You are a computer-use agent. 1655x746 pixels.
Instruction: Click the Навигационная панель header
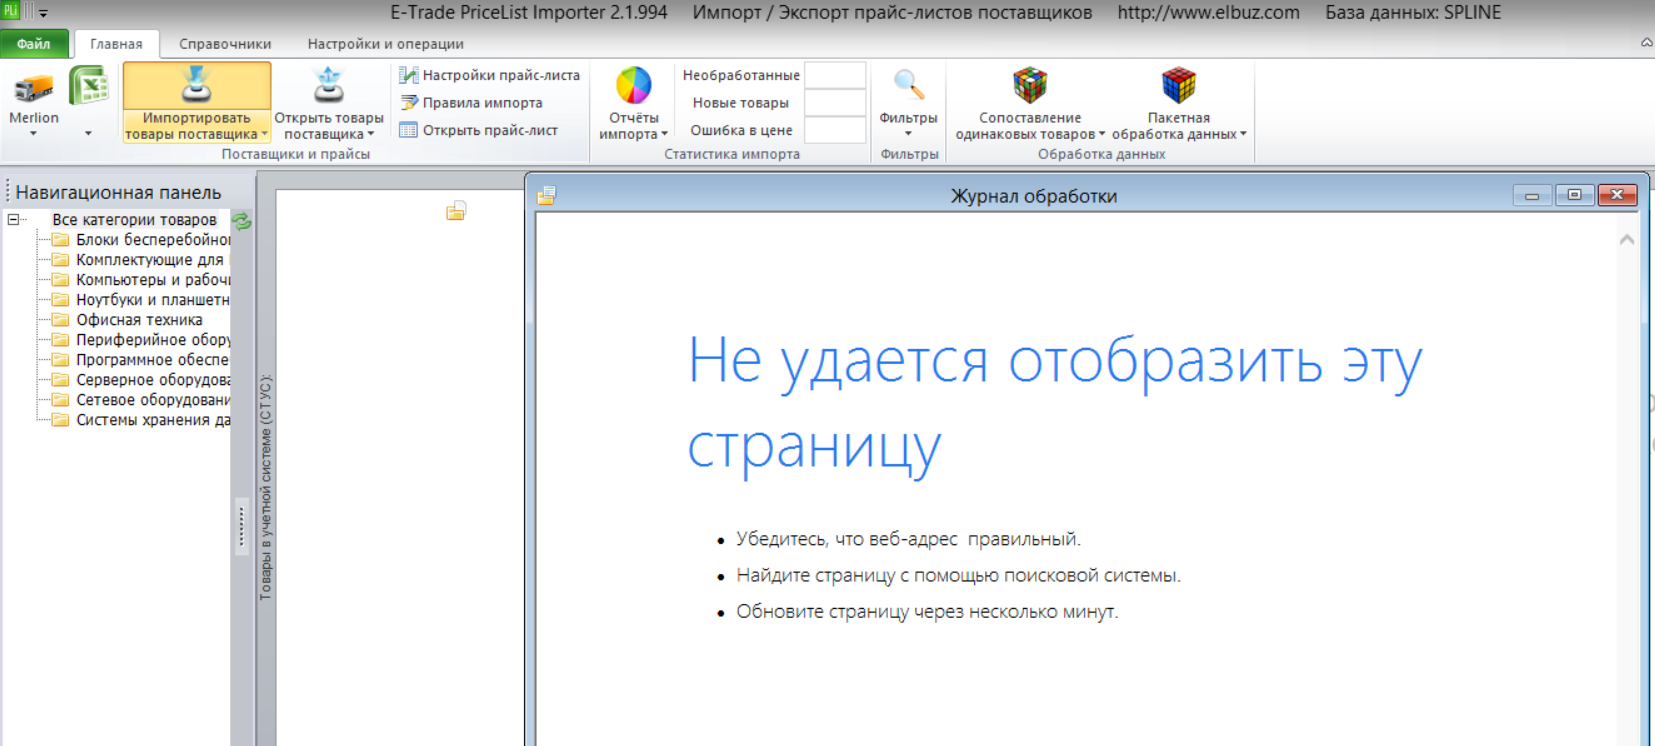(x=118, y=192)
